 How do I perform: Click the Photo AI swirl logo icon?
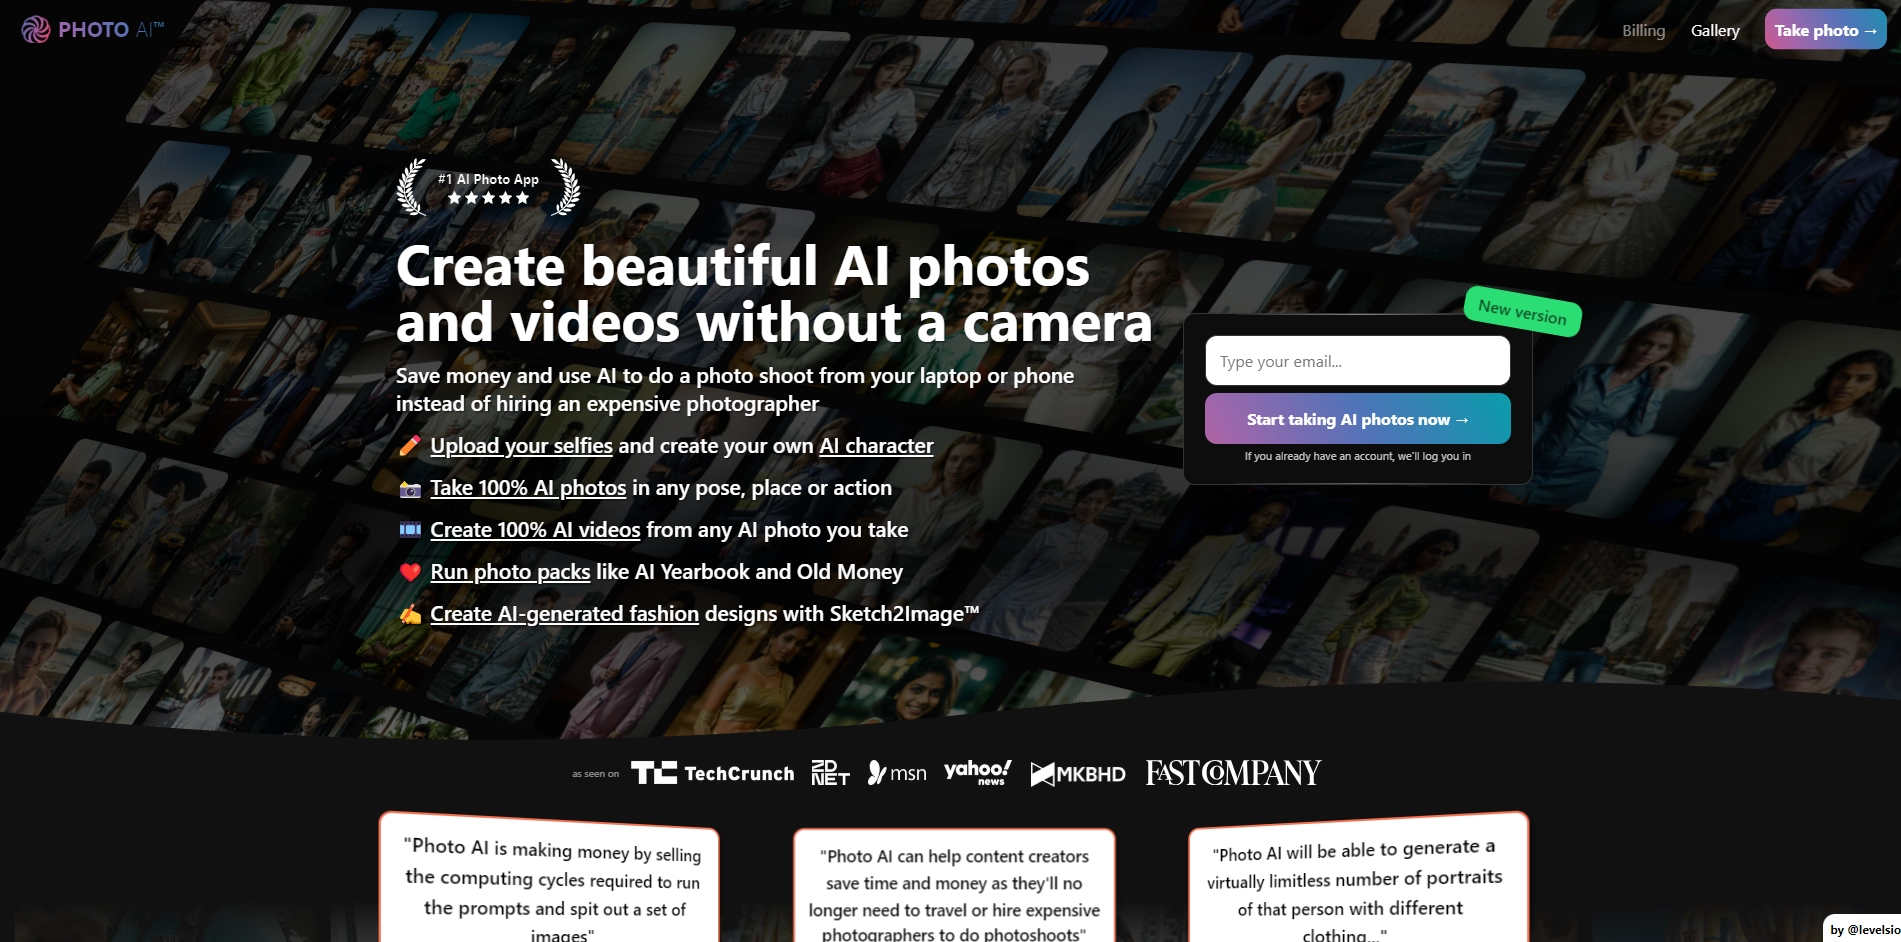tap(36, 30)
